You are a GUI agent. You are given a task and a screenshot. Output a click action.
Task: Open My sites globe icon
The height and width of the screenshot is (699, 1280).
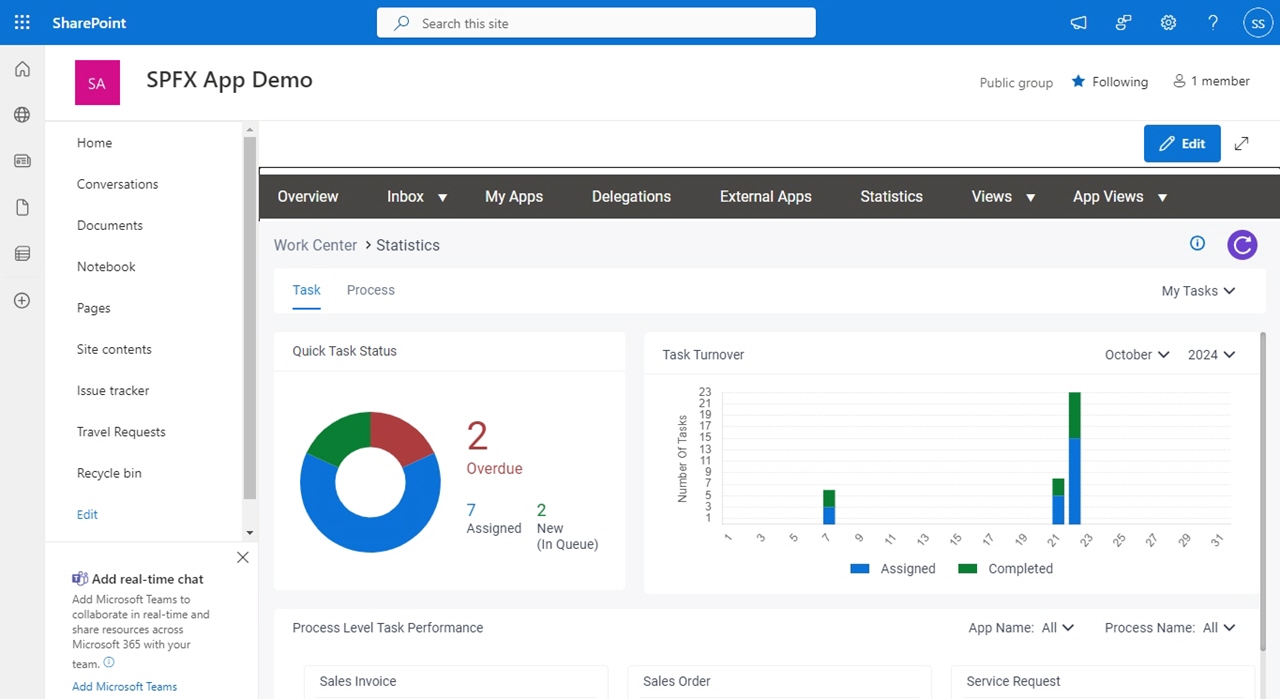coord(22,115)
